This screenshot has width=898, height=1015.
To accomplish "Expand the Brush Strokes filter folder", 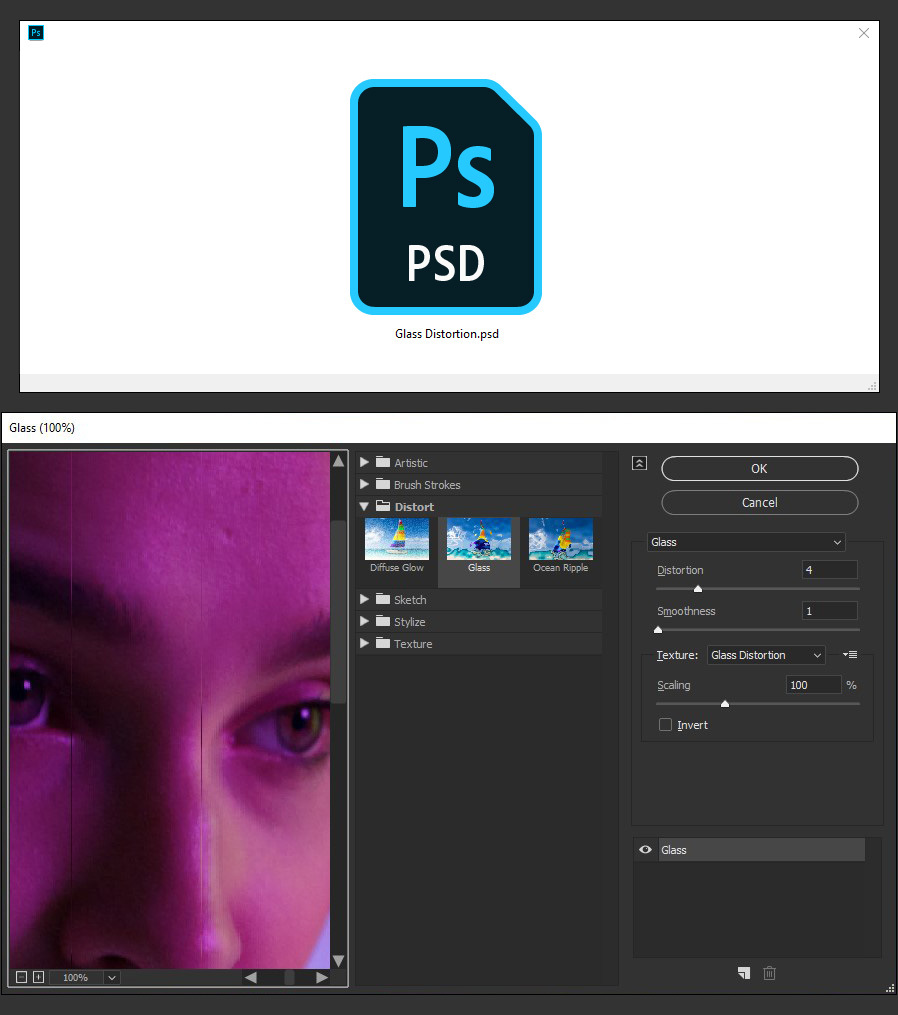I will click(x=365, y=484).
